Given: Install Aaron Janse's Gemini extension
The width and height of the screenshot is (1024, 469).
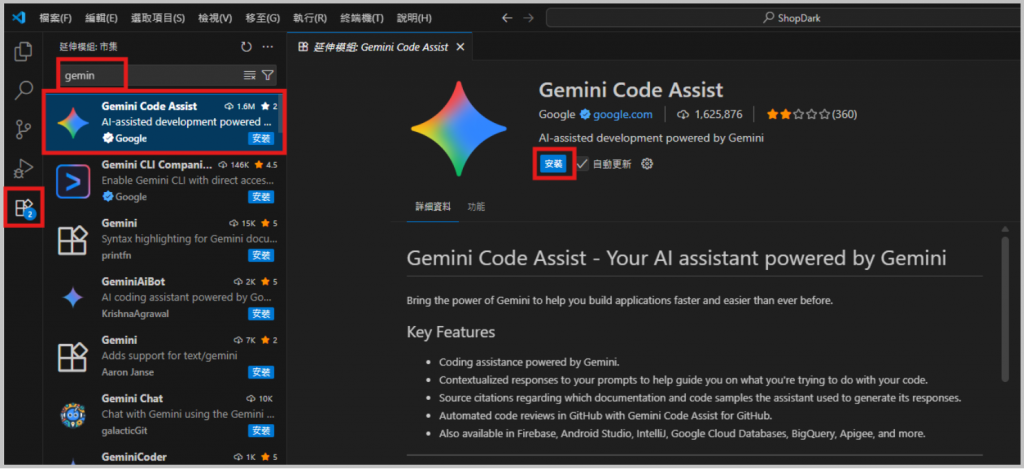Looking at the screenshot, I should pyautogui.click(x=261, y=372).
